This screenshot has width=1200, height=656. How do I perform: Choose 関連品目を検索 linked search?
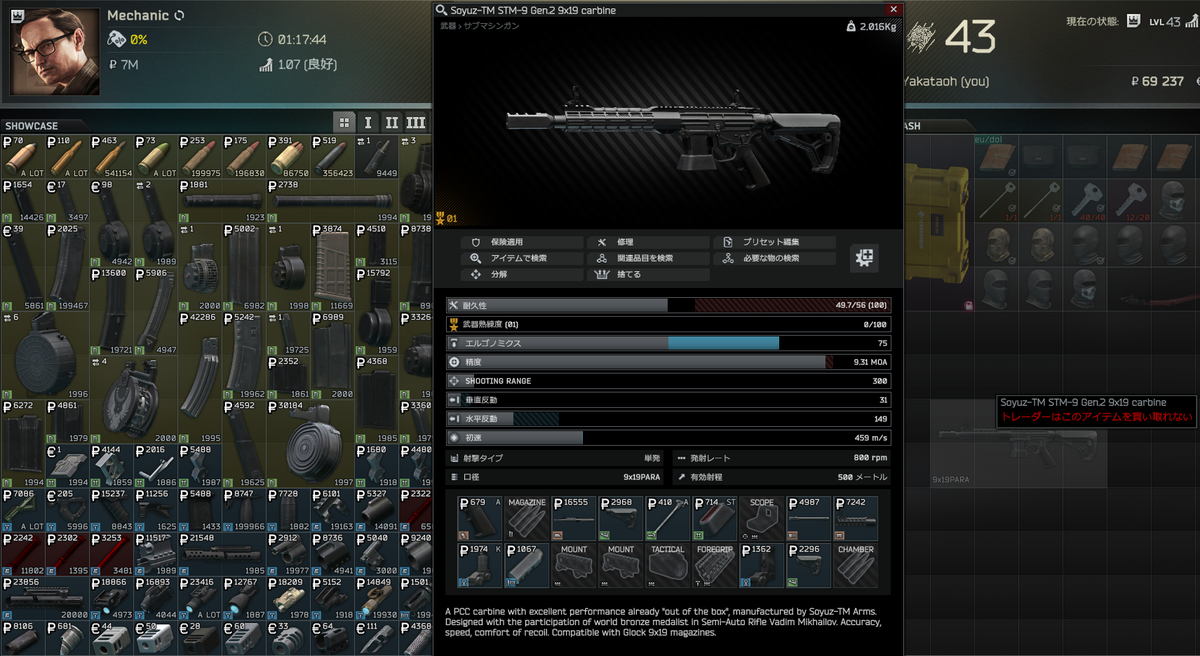pos(646,258)
